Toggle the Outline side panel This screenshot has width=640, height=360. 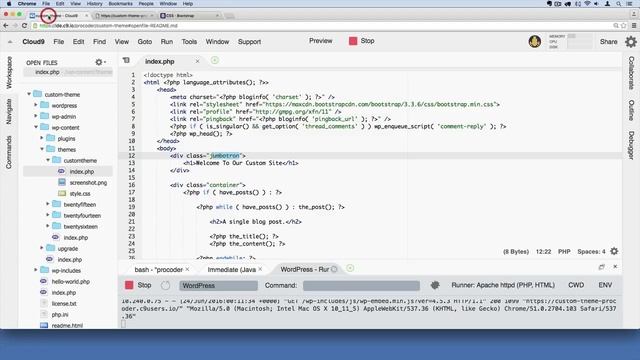631,110
